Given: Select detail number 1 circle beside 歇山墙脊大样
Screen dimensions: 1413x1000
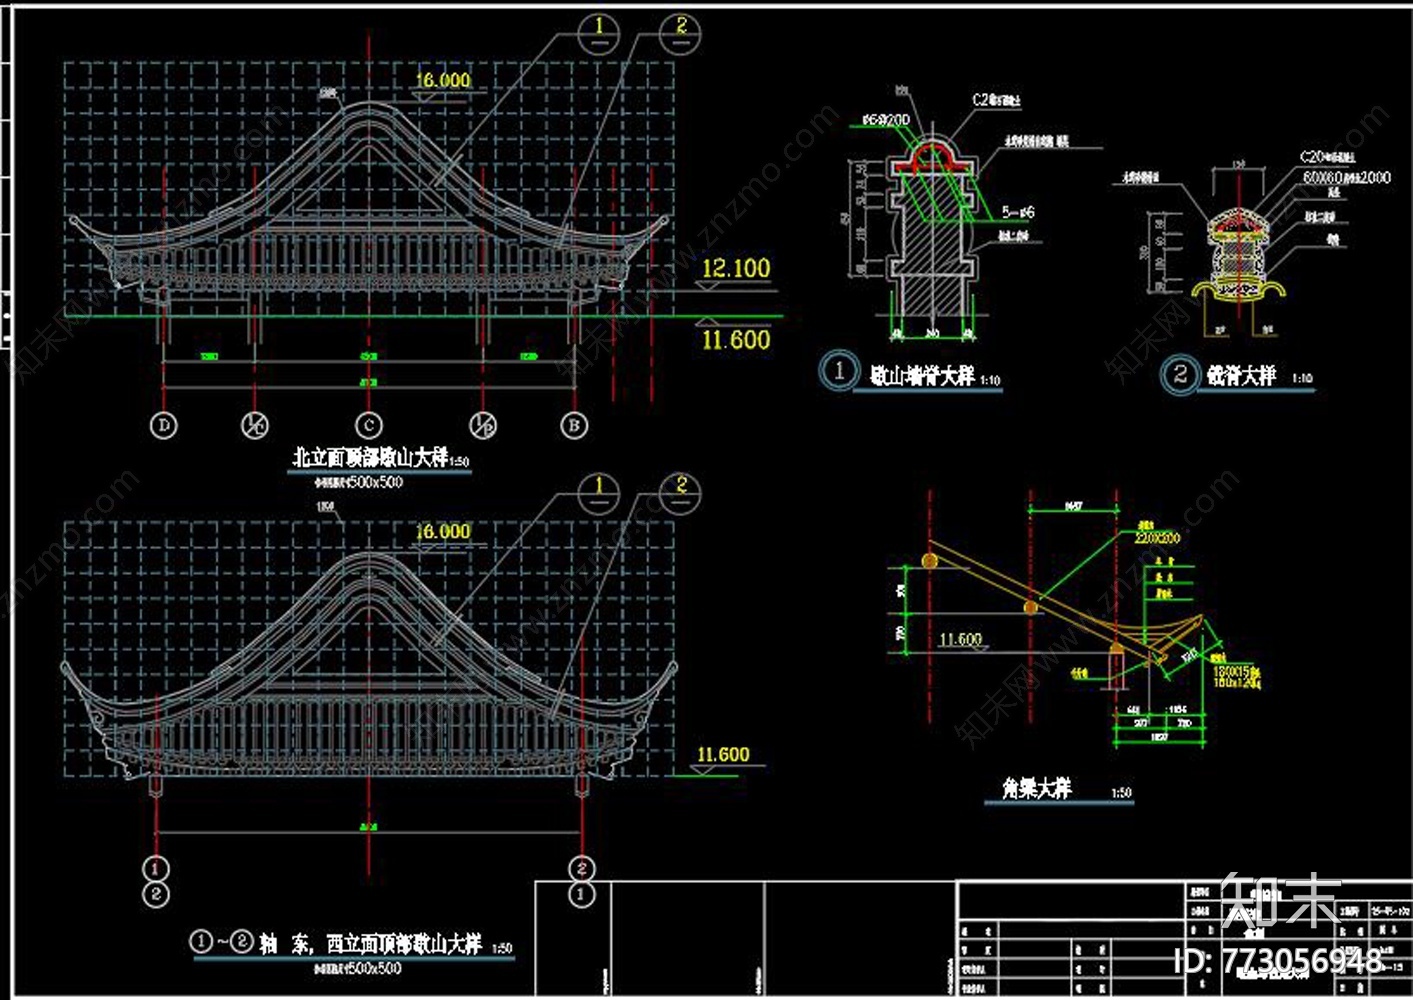Looking at the screenshot, I should [838, 371].
